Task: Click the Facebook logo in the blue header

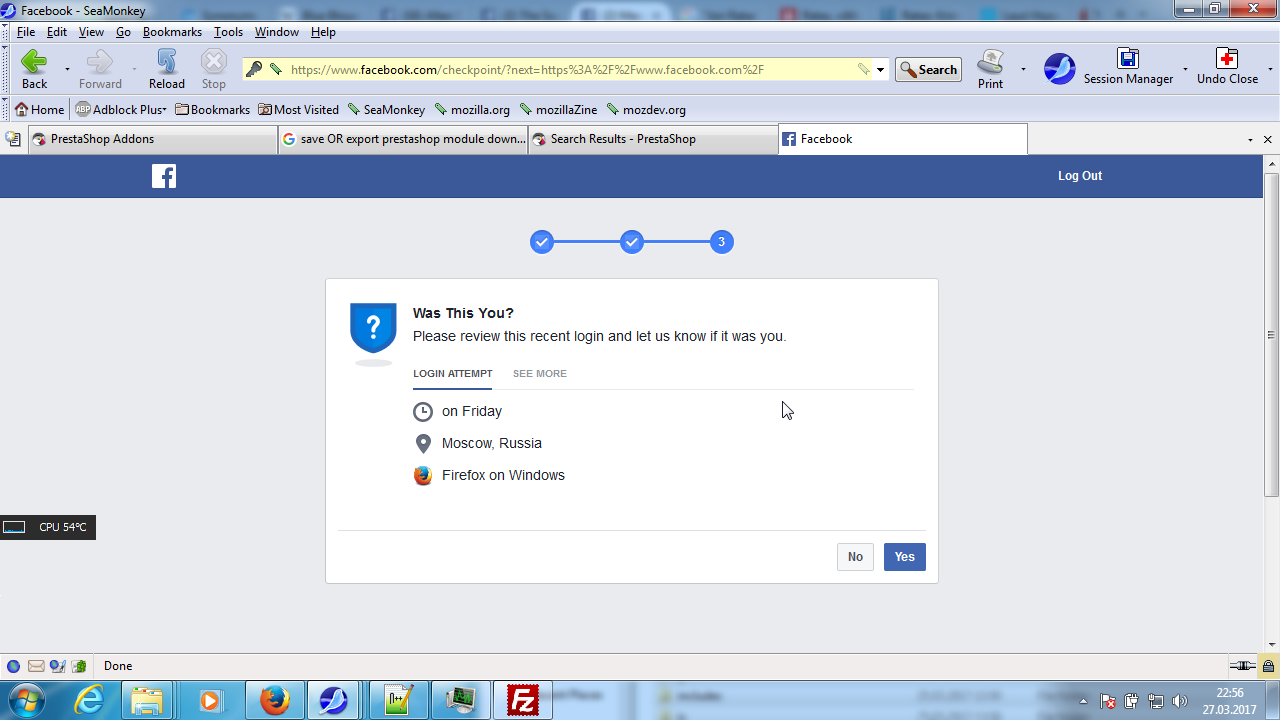Action: [x=164, y=176]
